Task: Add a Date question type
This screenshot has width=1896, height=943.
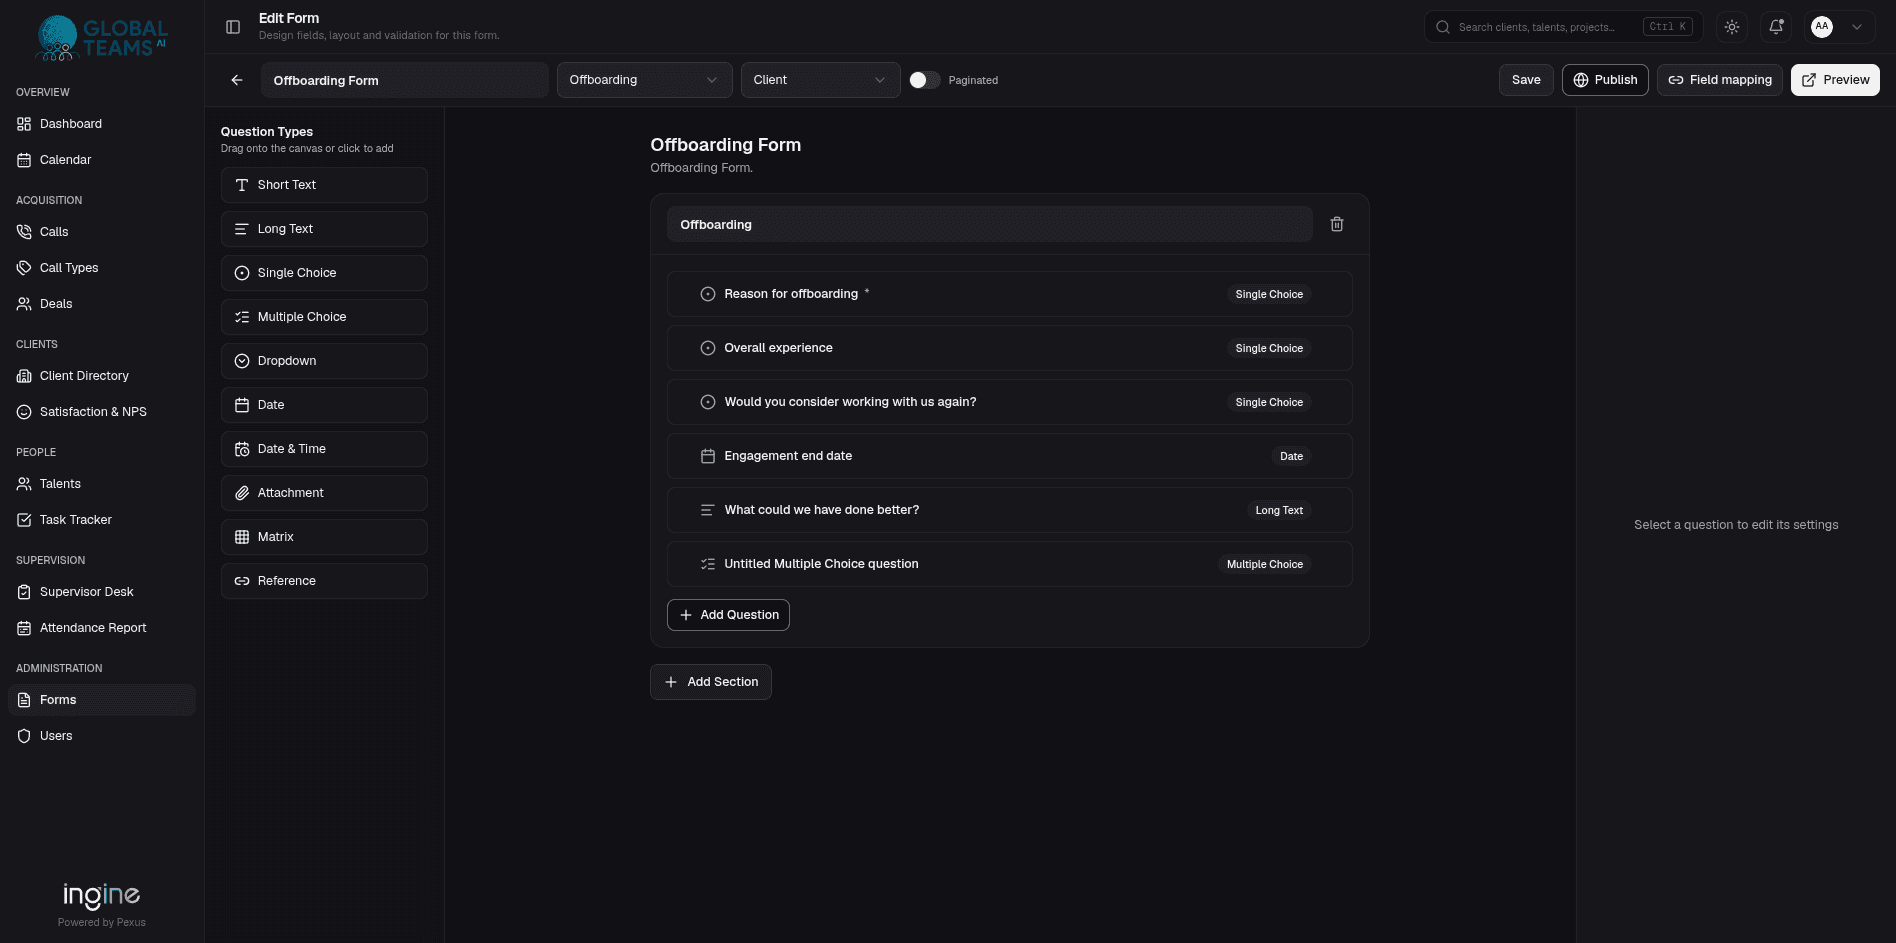Action: pyautogui.click(x=324, y=405)
